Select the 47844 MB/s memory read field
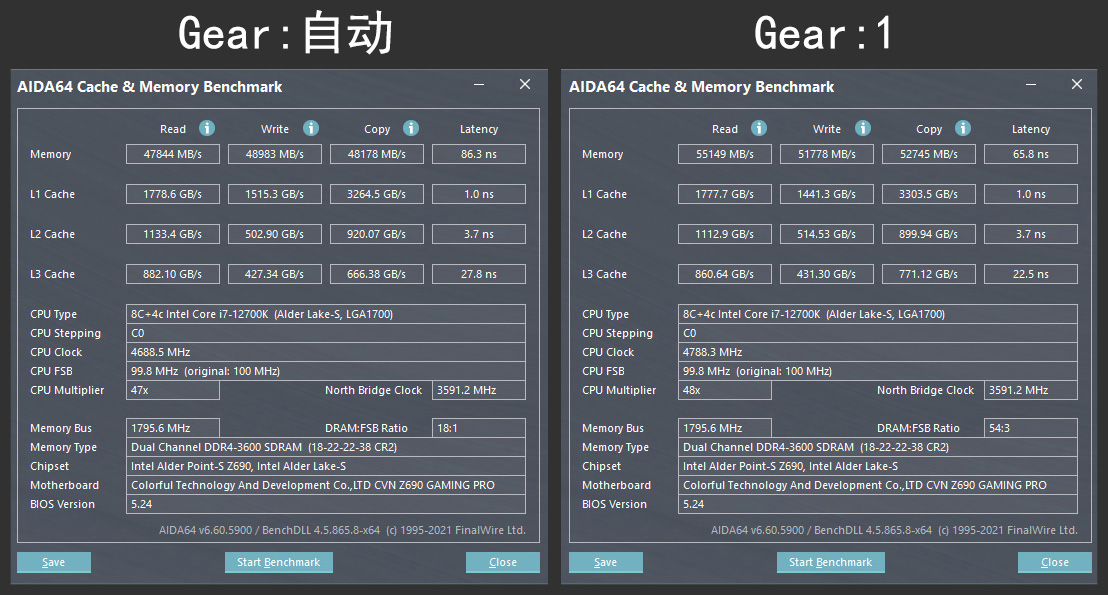 pos(173,154)
